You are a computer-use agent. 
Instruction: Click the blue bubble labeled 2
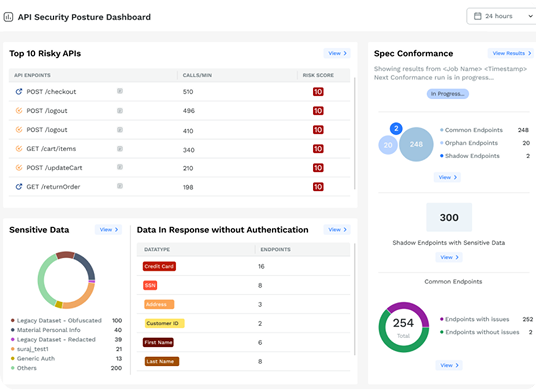(x=396, y=129)
